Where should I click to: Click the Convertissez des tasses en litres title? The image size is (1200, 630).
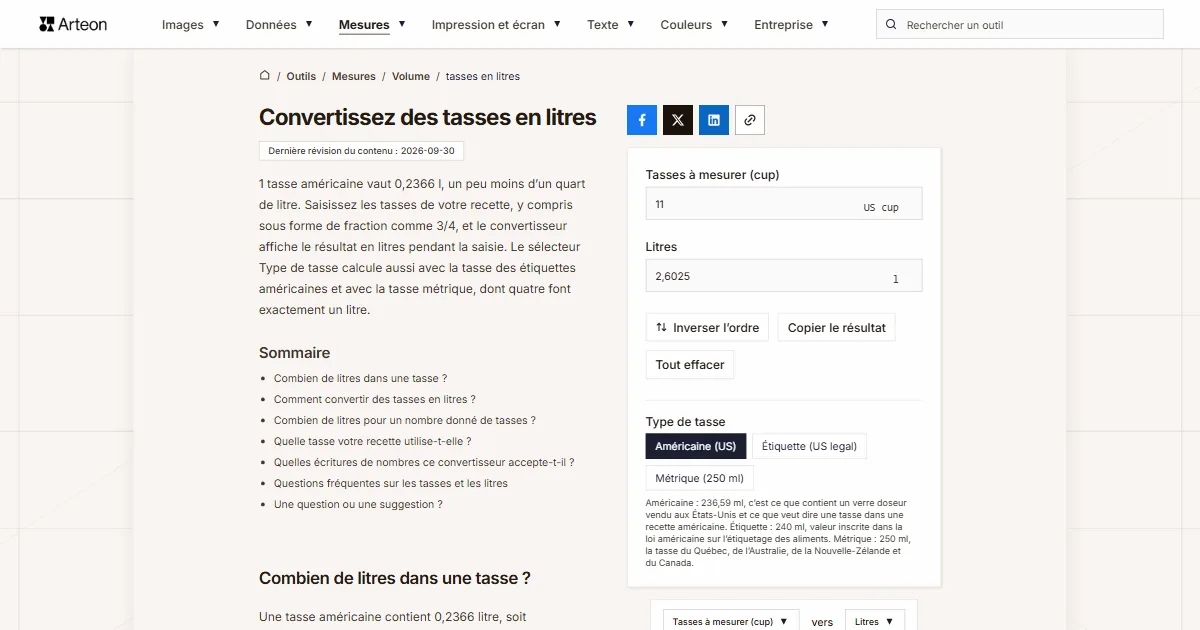point(428,118)
